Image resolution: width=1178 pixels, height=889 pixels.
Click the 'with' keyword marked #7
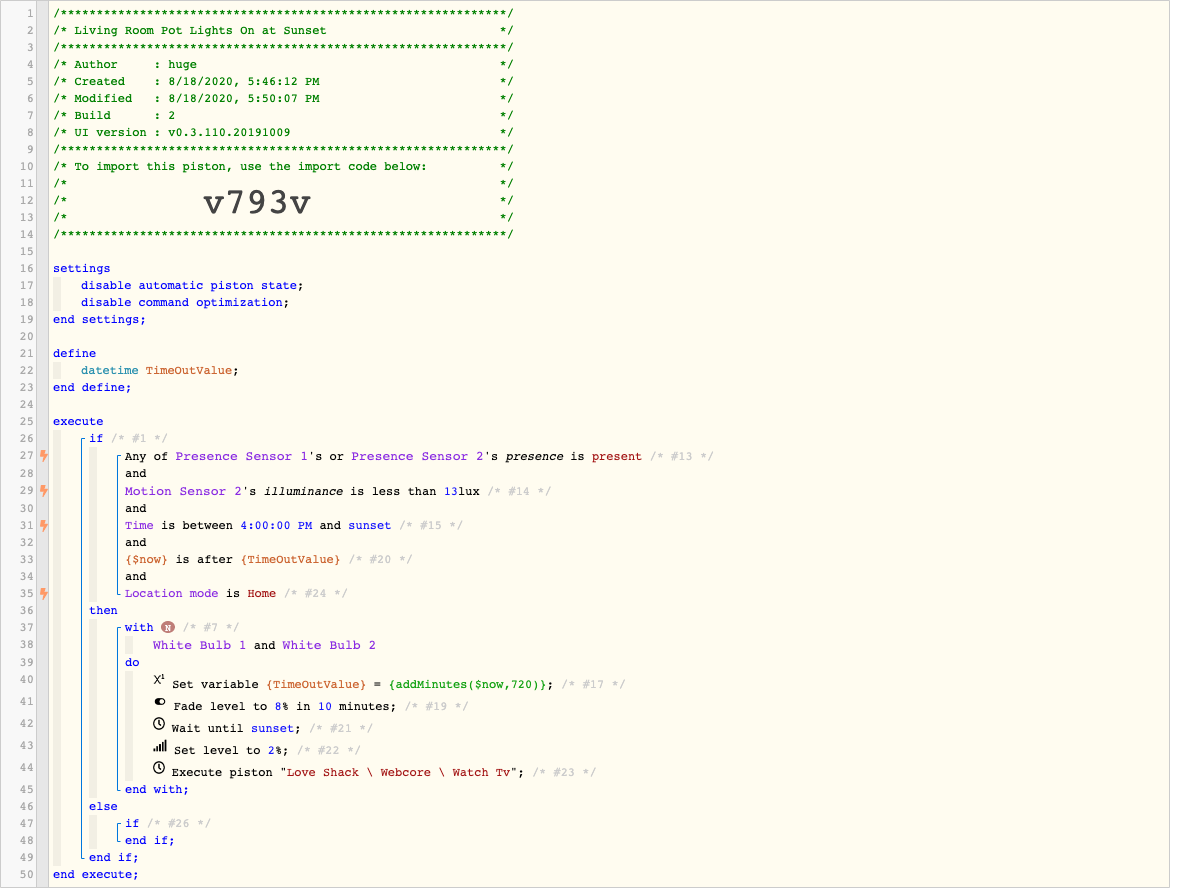[x=139, y=627]
